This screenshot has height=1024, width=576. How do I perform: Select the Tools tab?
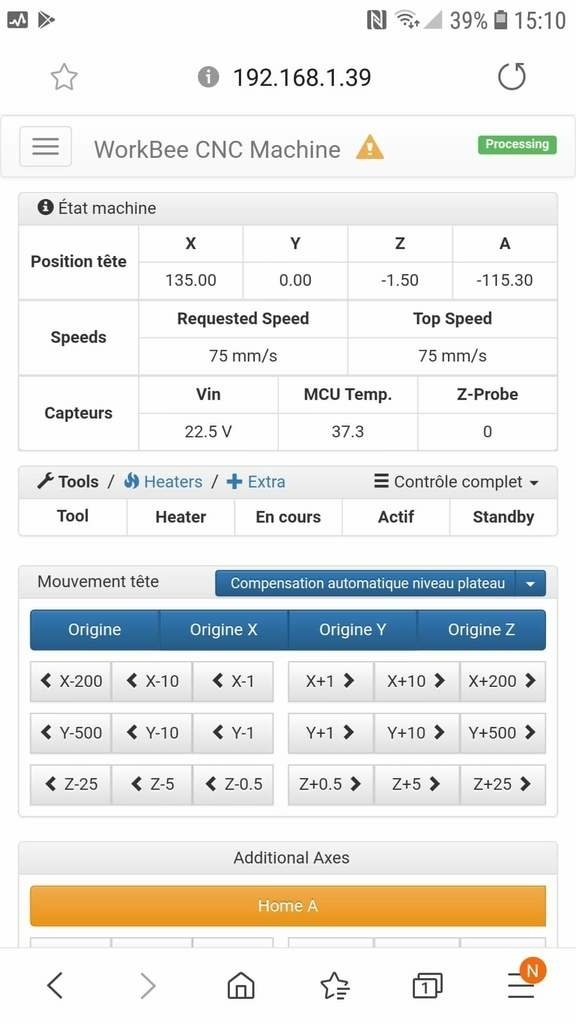tap(68, 482)
